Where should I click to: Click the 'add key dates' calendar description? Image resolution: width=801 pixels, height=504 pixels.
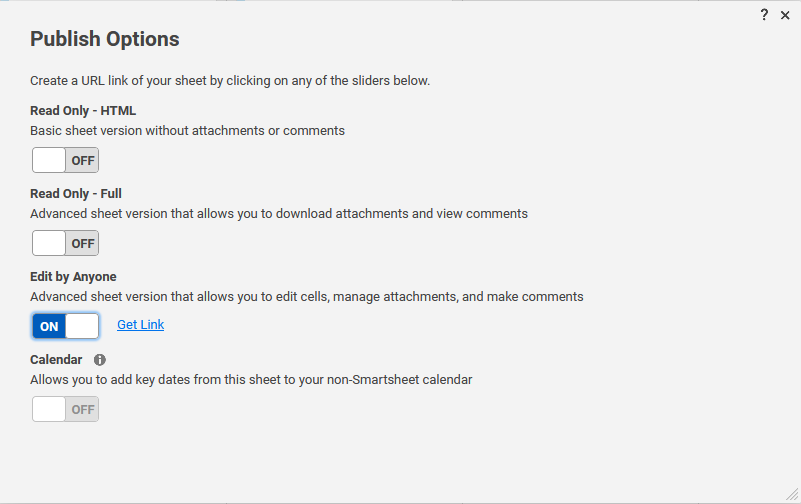click(x=251, y=380)
